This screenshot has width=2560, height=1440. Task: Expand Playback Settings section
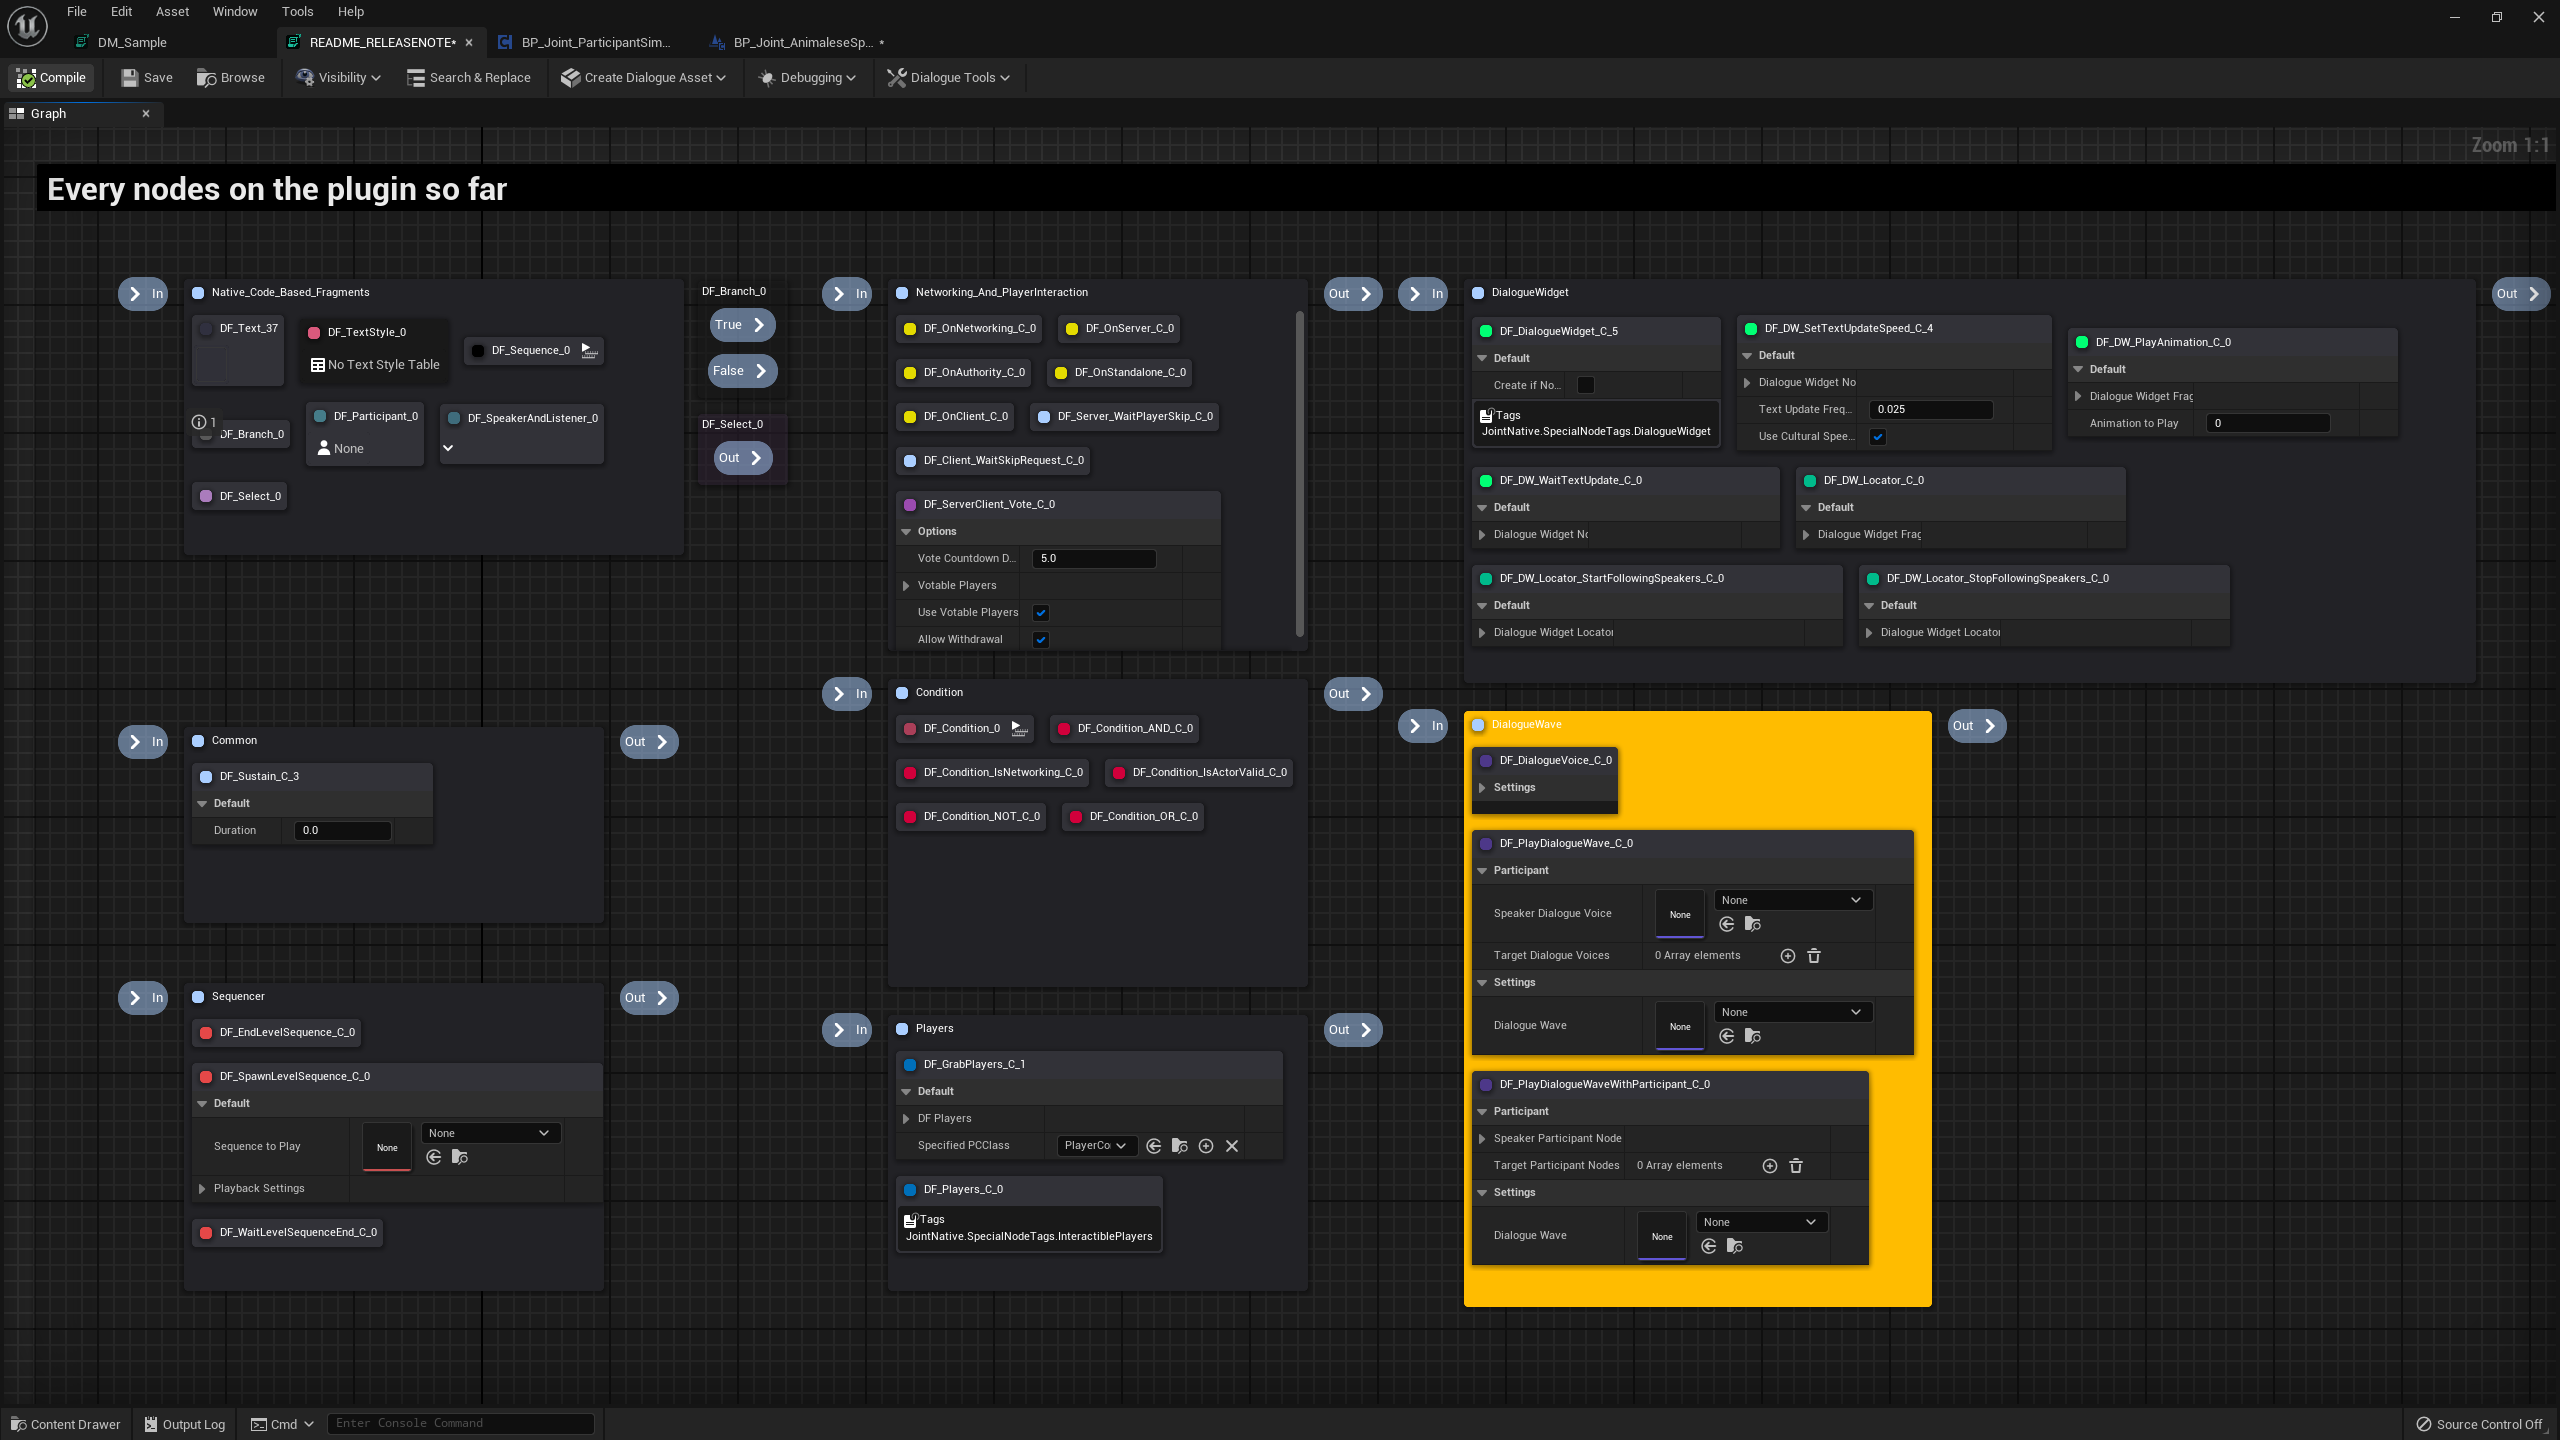pyautogui.click(x=203, y=1189)
